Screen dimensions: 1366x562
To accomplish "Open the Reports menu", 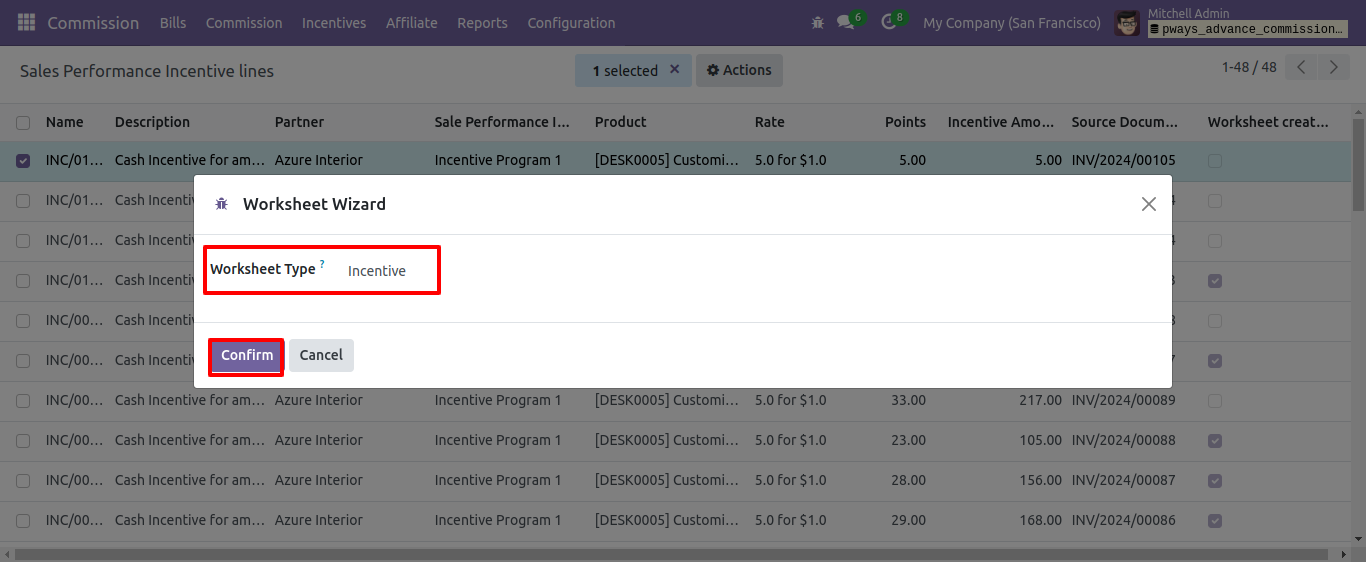I will click(482, 22).
